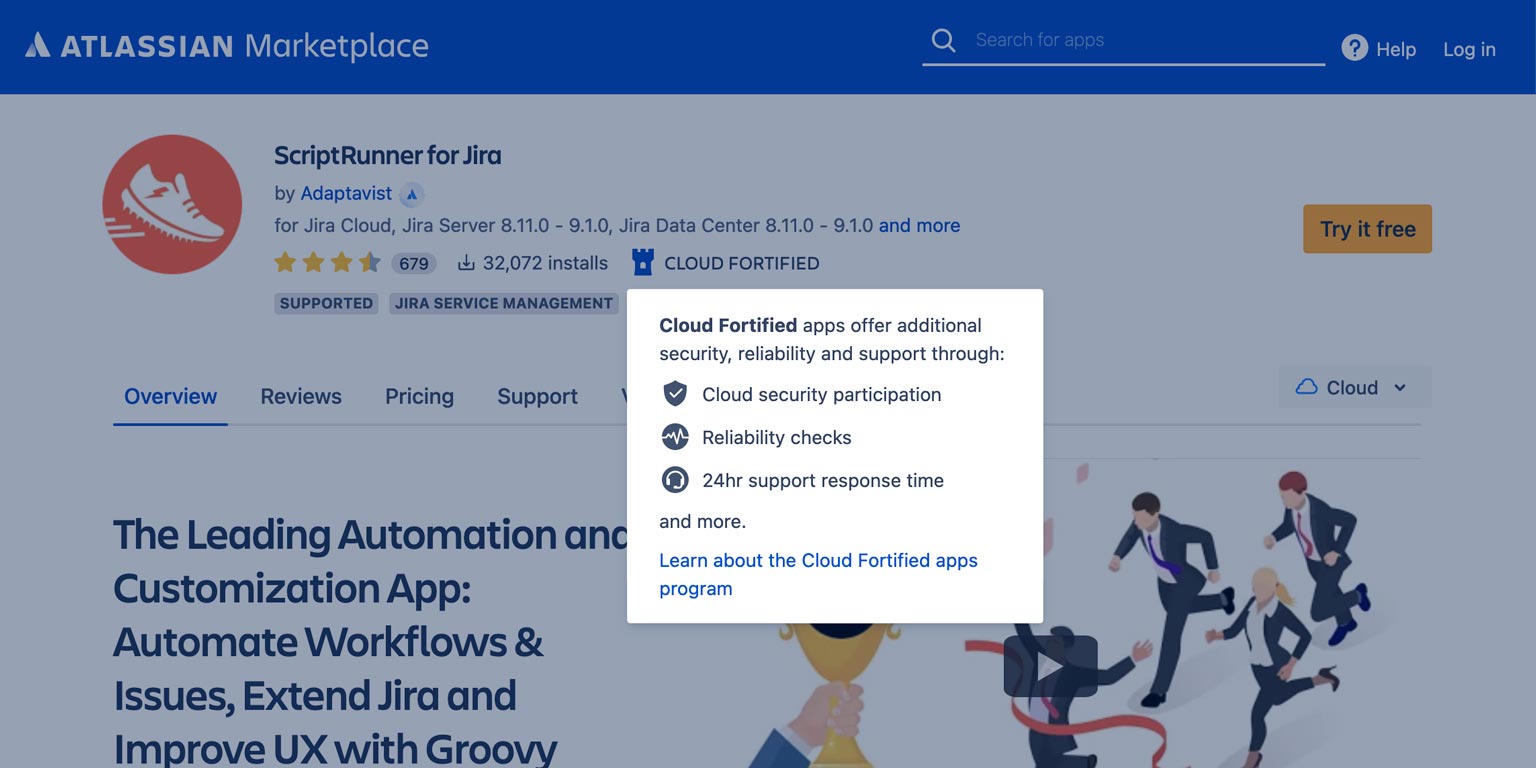This screenshot has height=768, width=1536.
Task: Click the Try it free button
Action: tap(1366, 228)
